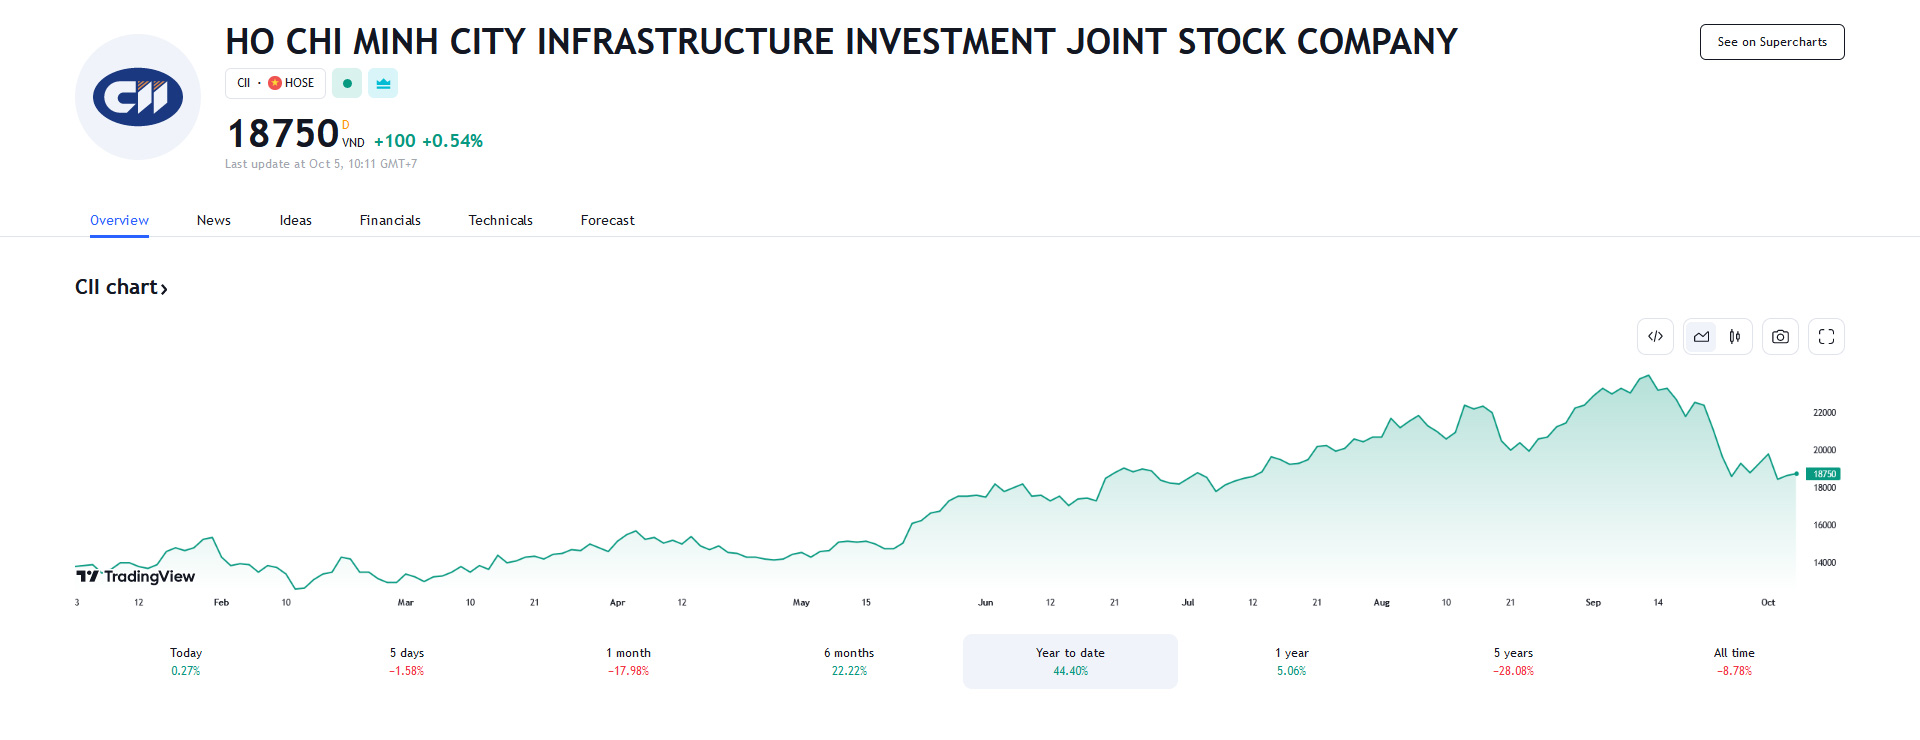Click the 18750 price label on chart axis

point(1824,473)
